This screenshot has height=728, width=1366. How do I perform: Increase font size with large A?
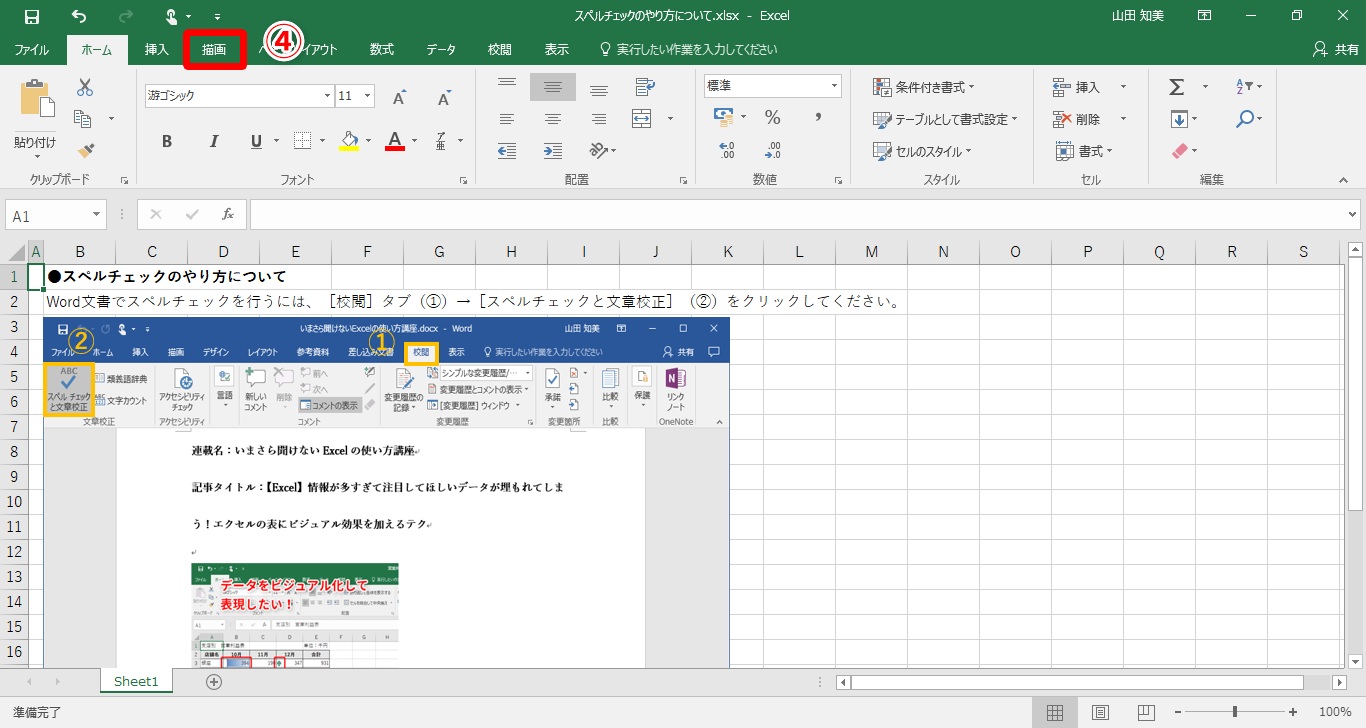(399, 96)
